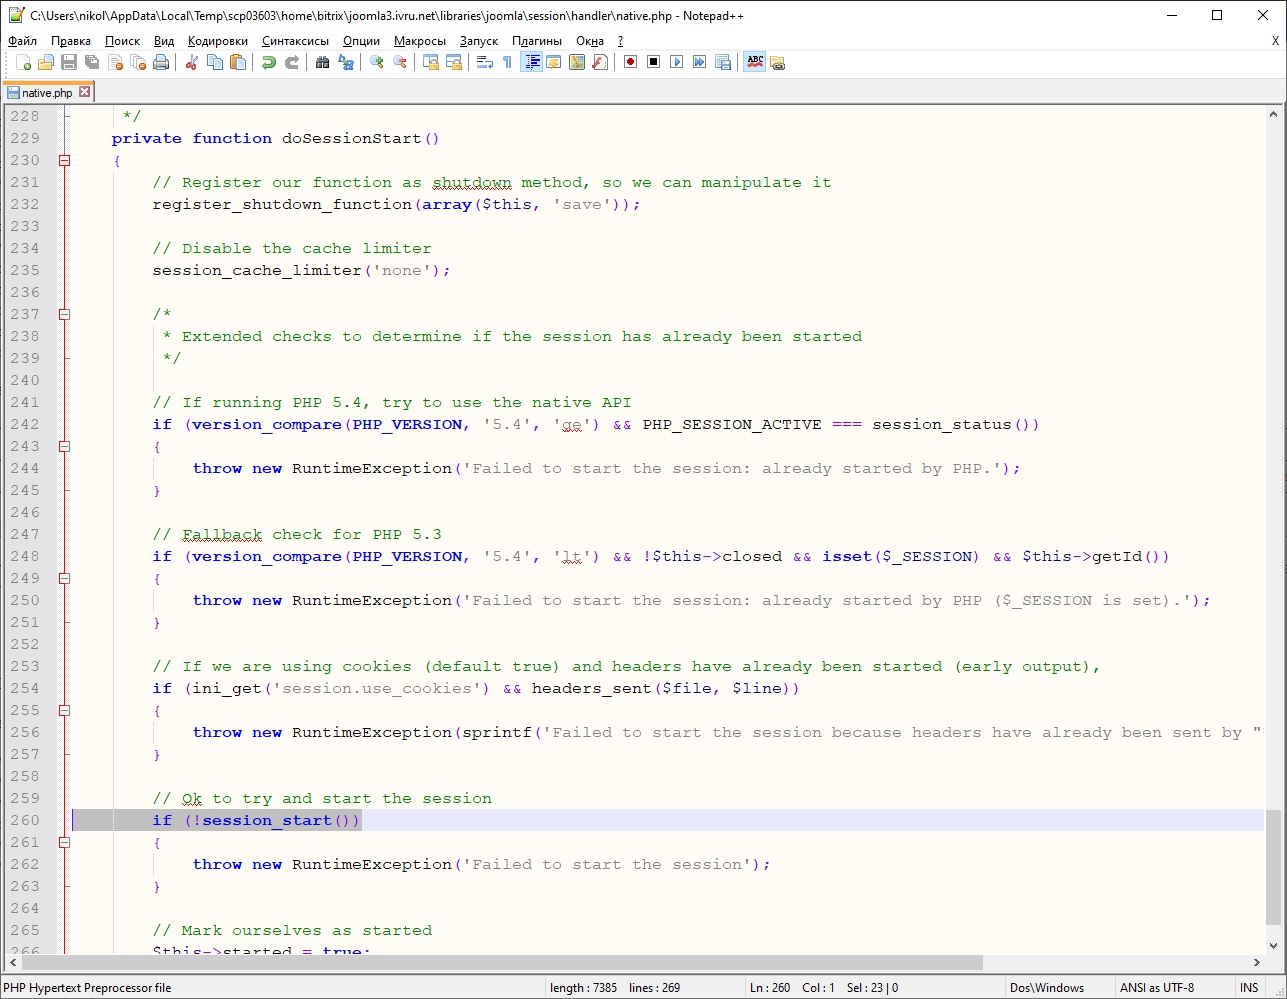
Task: Close the native.php tab
Action: pyautogui.click(x=84, y=92)
